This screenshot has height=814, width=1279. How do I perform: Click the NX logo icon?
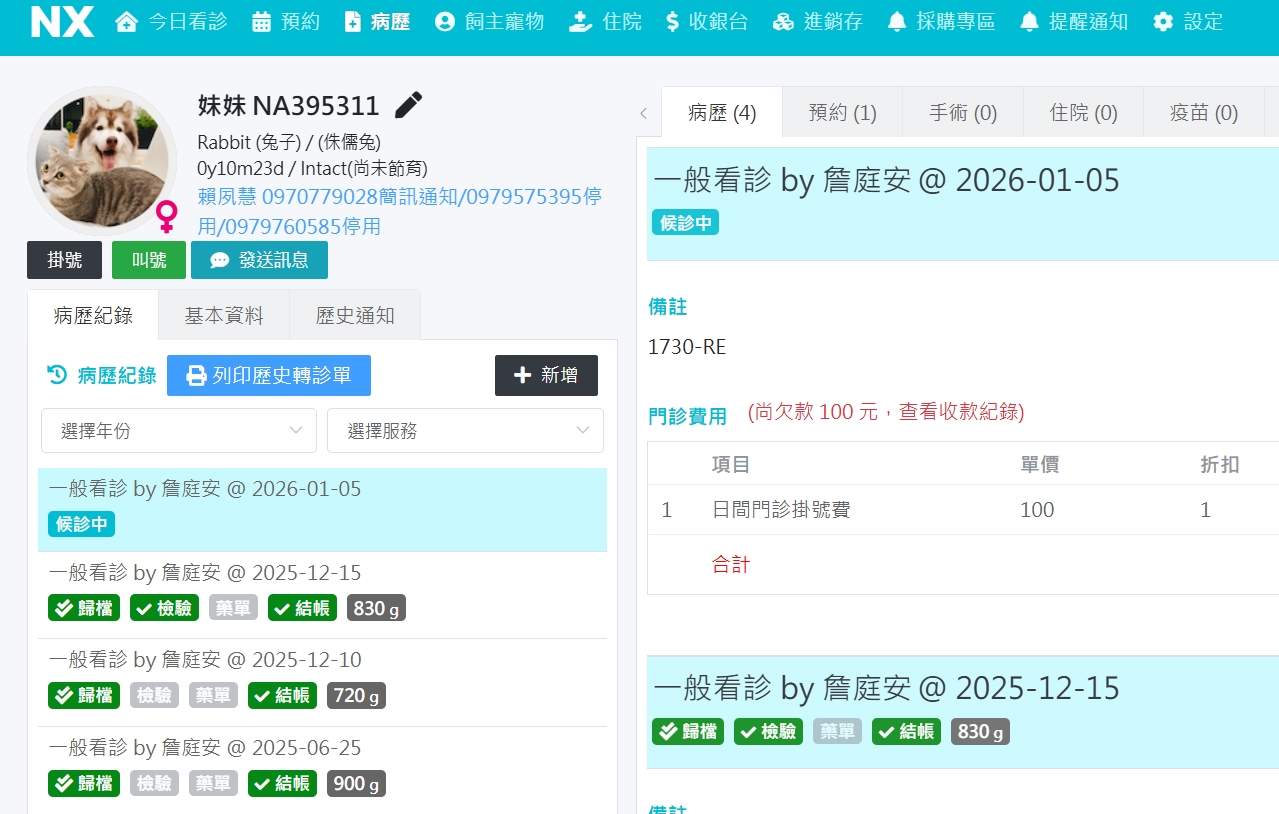(62, 22)
